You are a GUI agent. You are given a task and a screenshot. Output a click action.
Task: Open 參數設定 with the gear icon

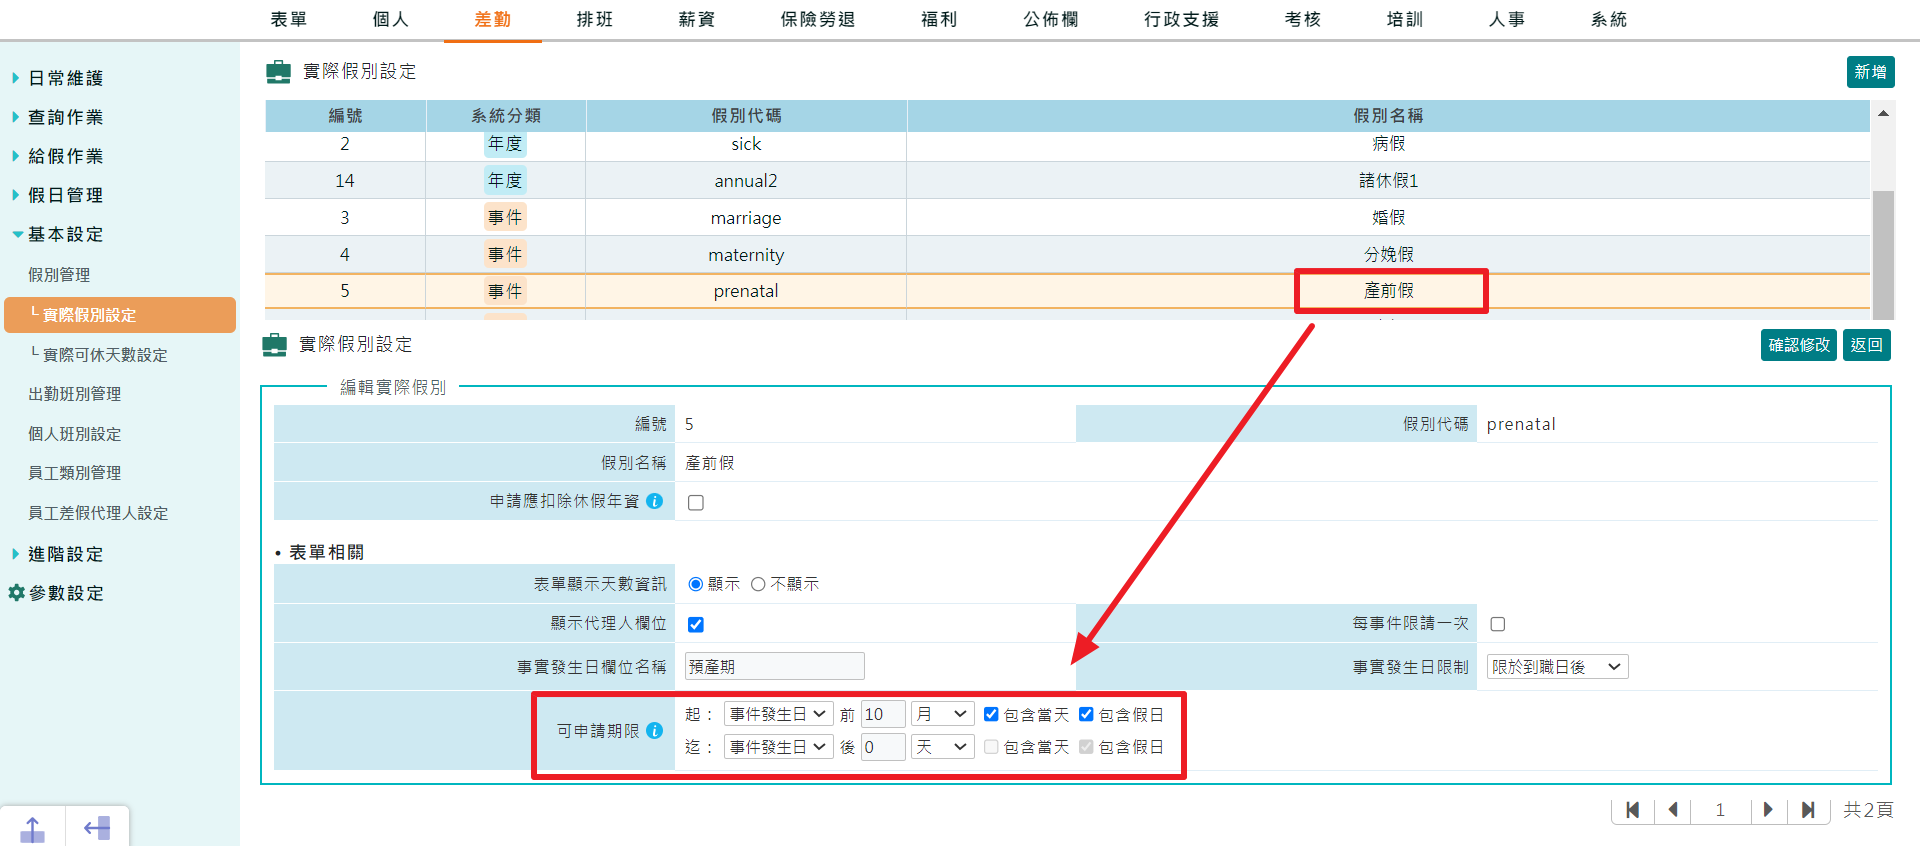(x=17, y=593)
